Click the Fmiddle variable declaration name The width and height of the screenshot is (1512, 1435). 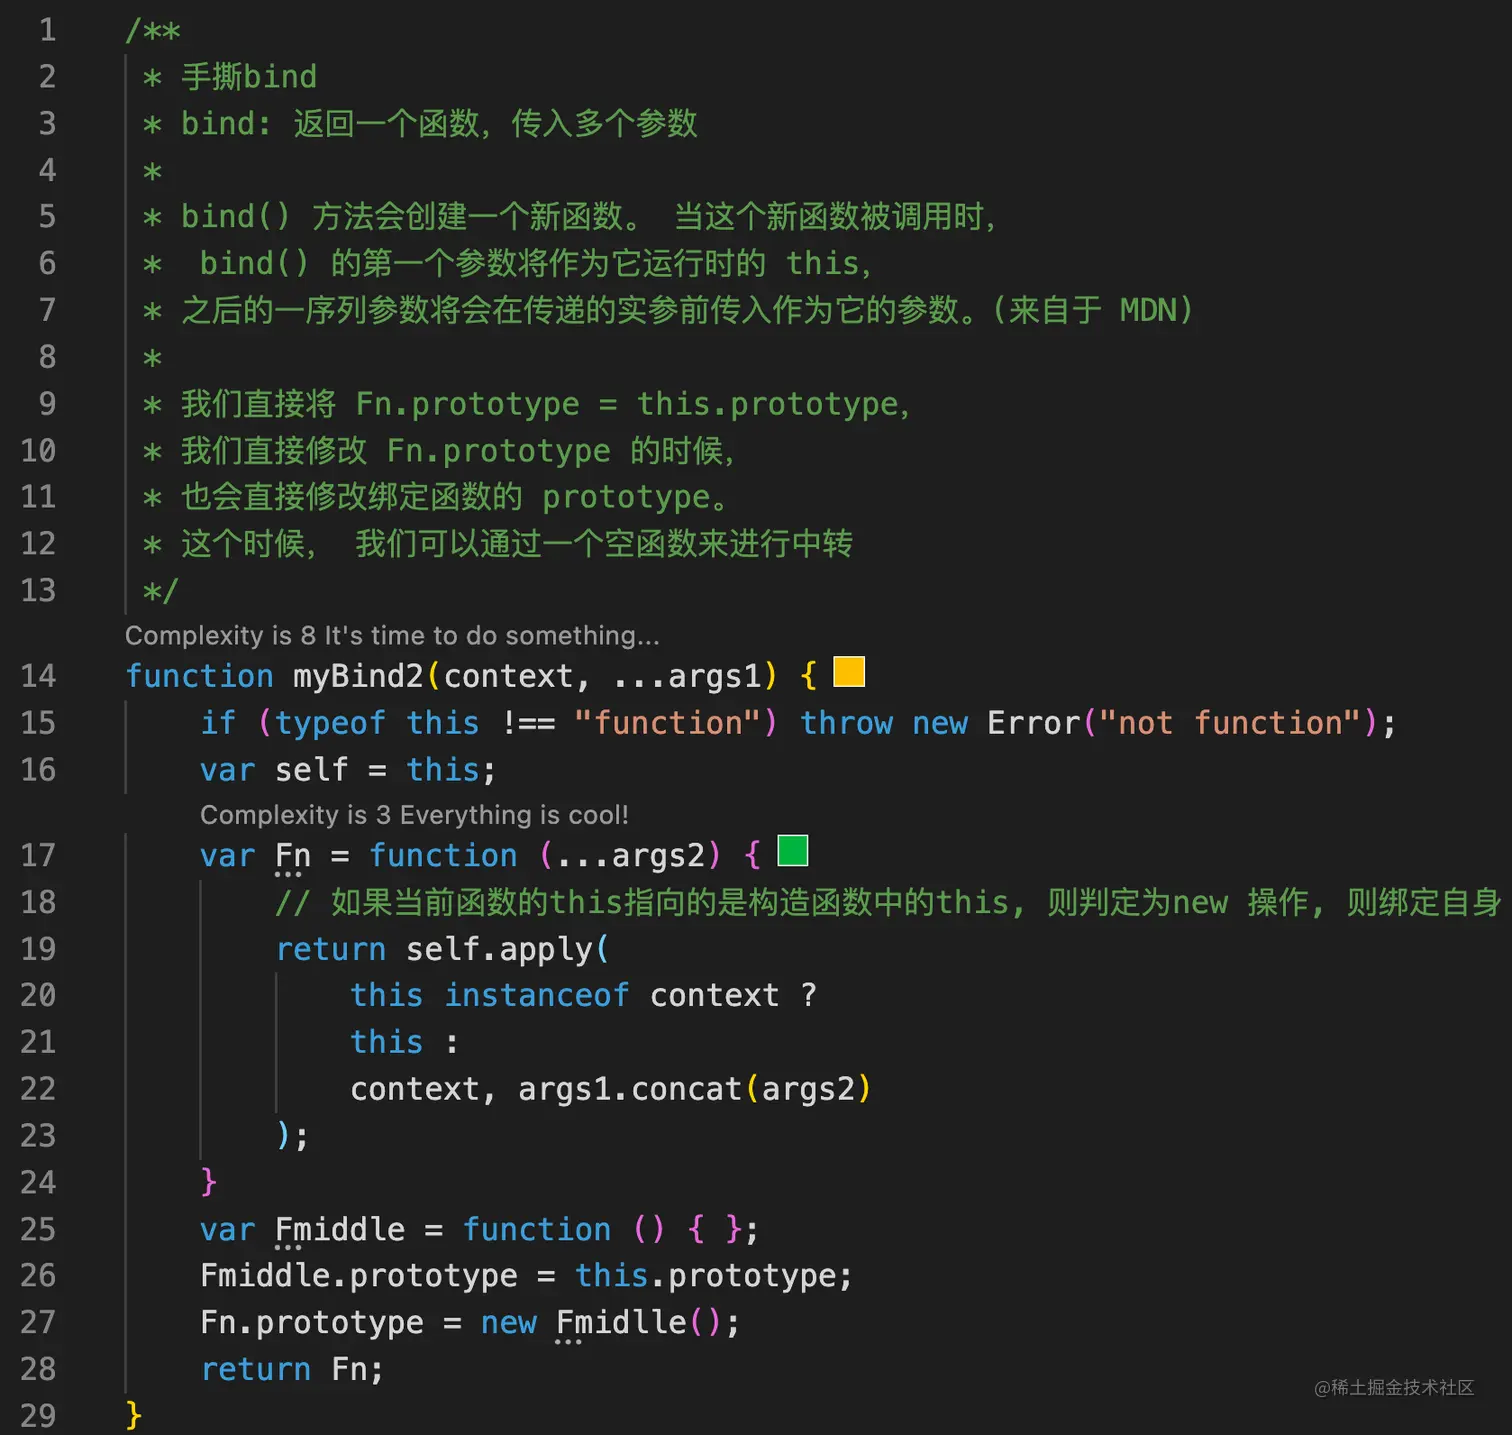click(340, 1229)
